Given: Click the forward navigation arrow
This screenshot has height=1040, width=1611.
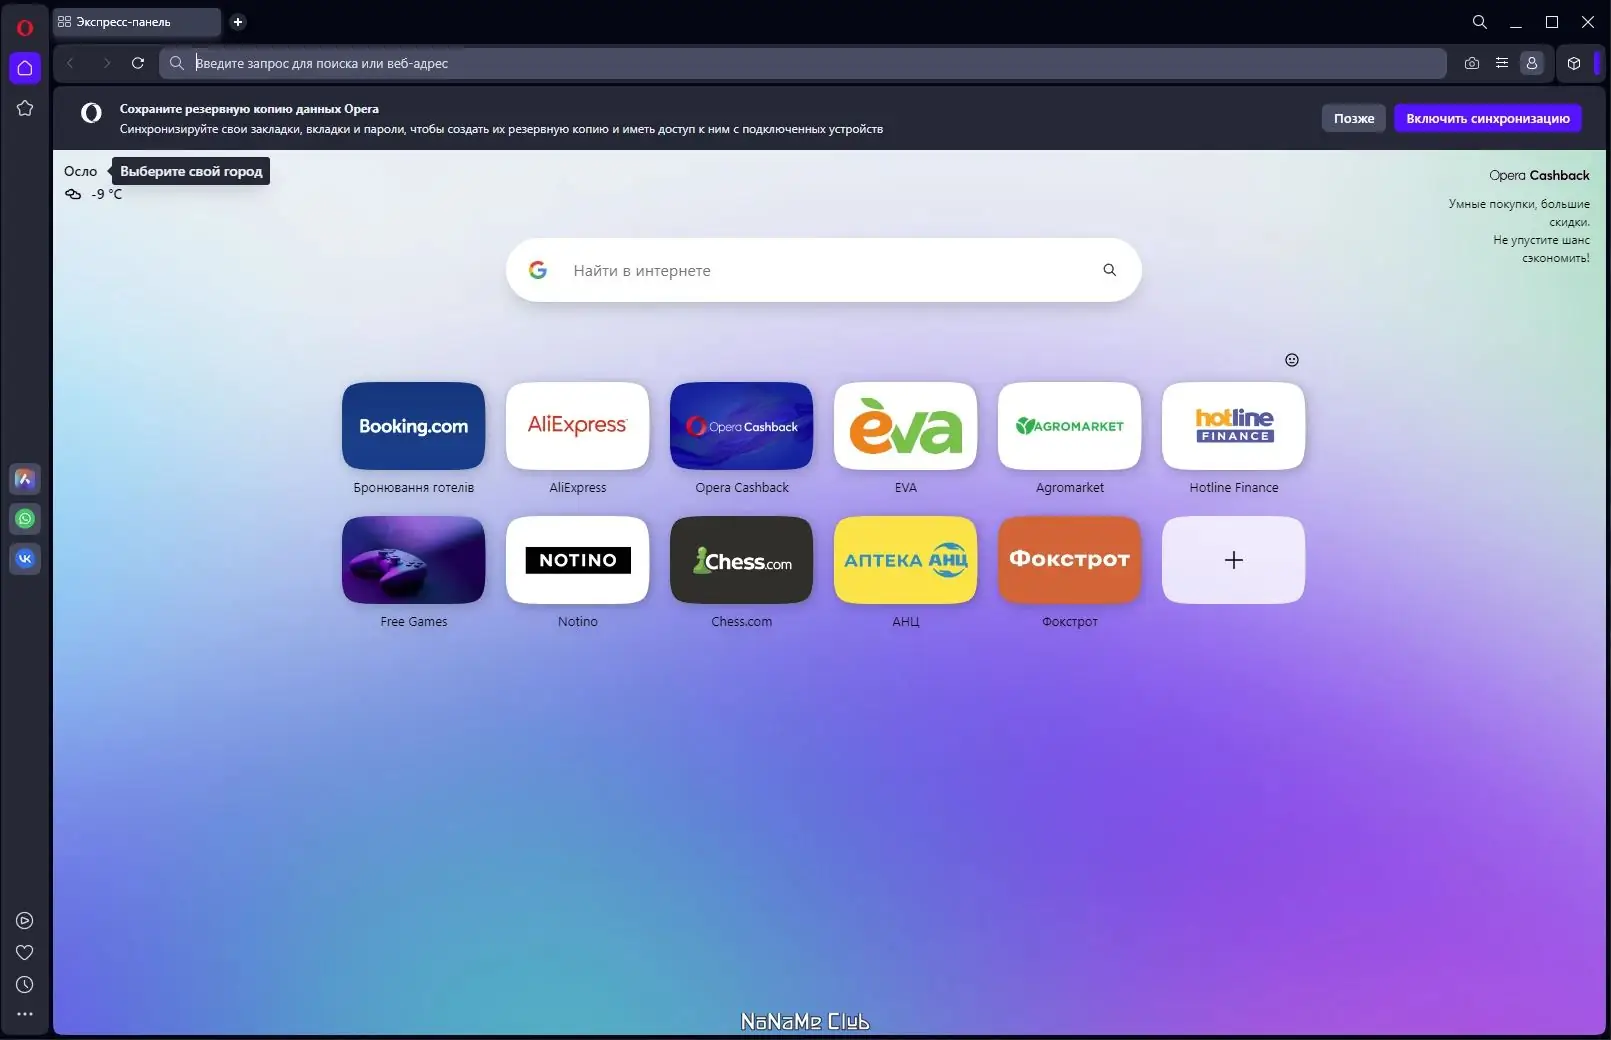Looking at the screenshot, I should [106, 63].
